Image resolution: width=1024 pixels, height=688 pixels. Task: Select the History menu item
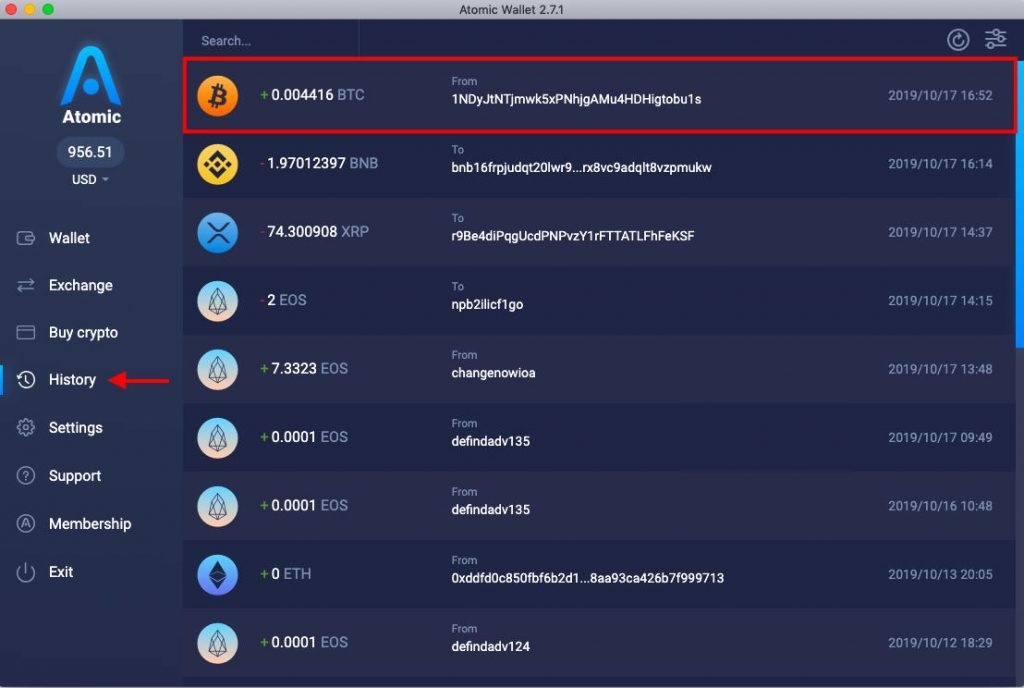pos(72,380)
